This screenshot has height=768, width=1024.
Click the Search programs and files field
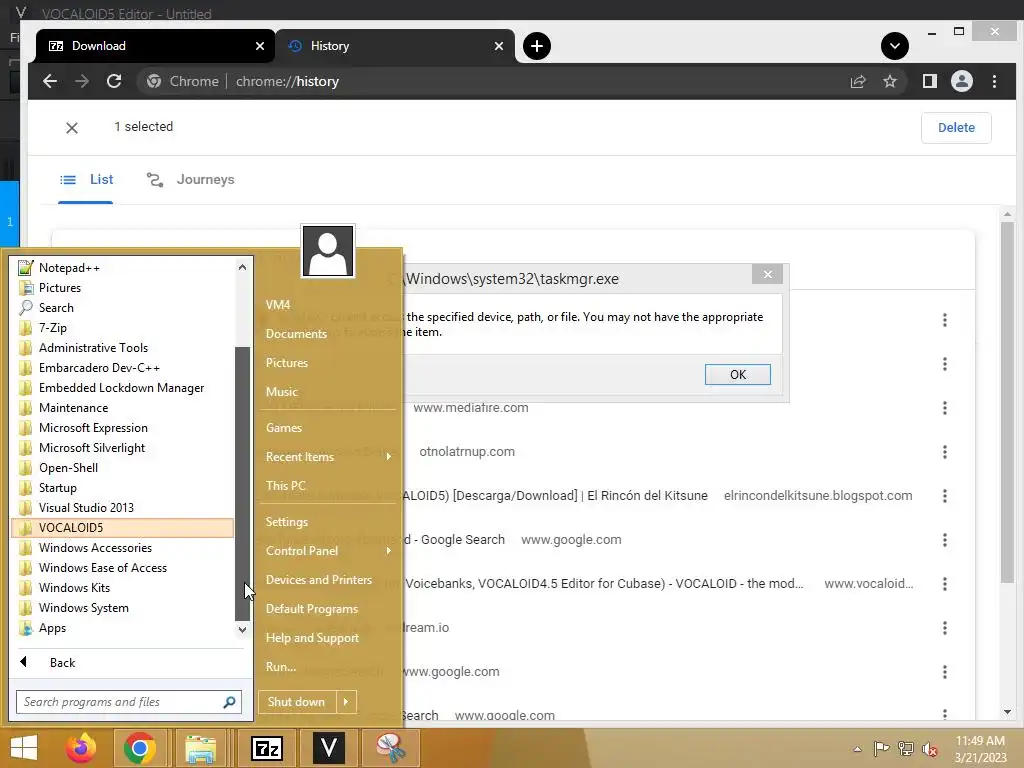pos(129,702)
